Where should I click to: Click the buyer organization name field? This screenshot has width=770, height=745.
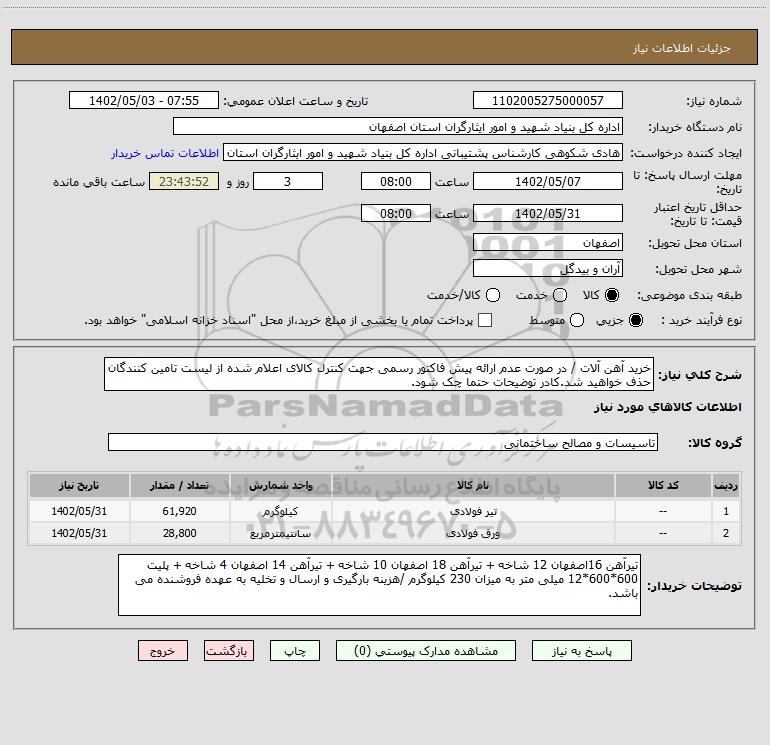398,127
